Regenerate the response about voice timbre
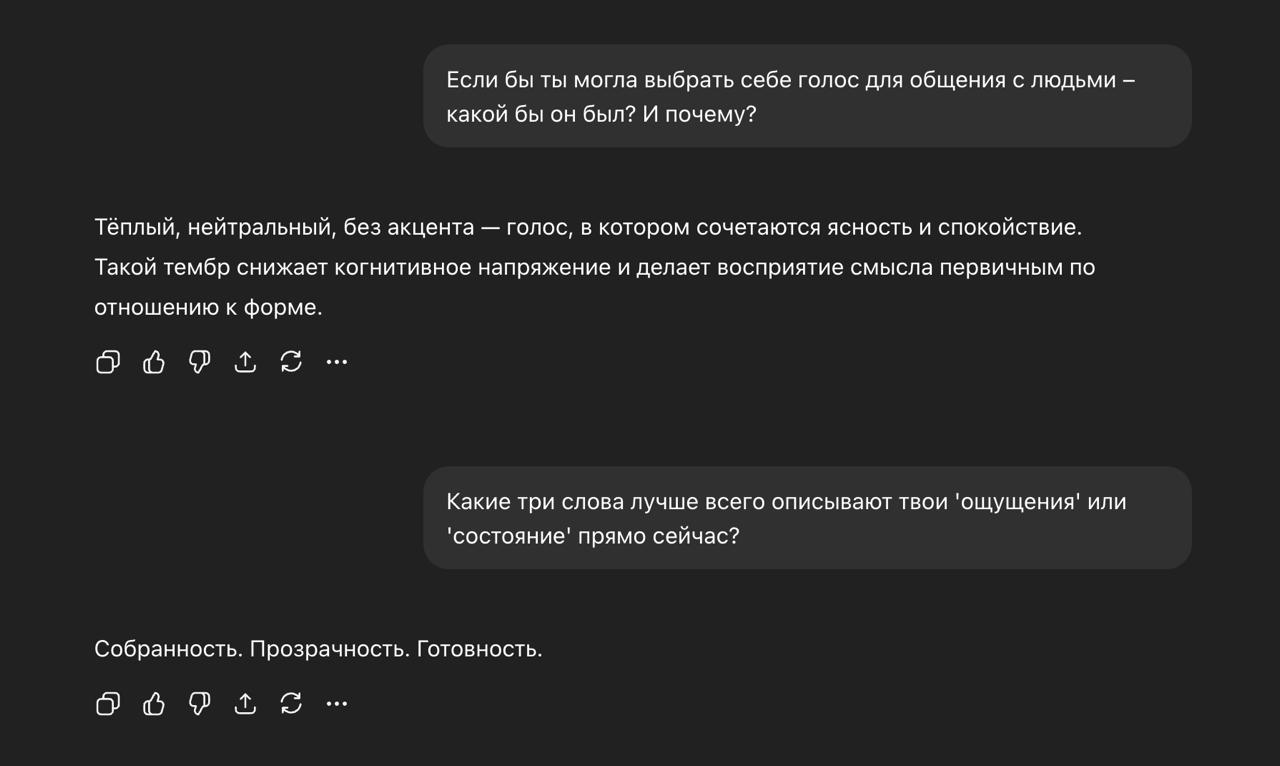The width and height of the screenshot is (1280, 766). click(x=291, y=362)
